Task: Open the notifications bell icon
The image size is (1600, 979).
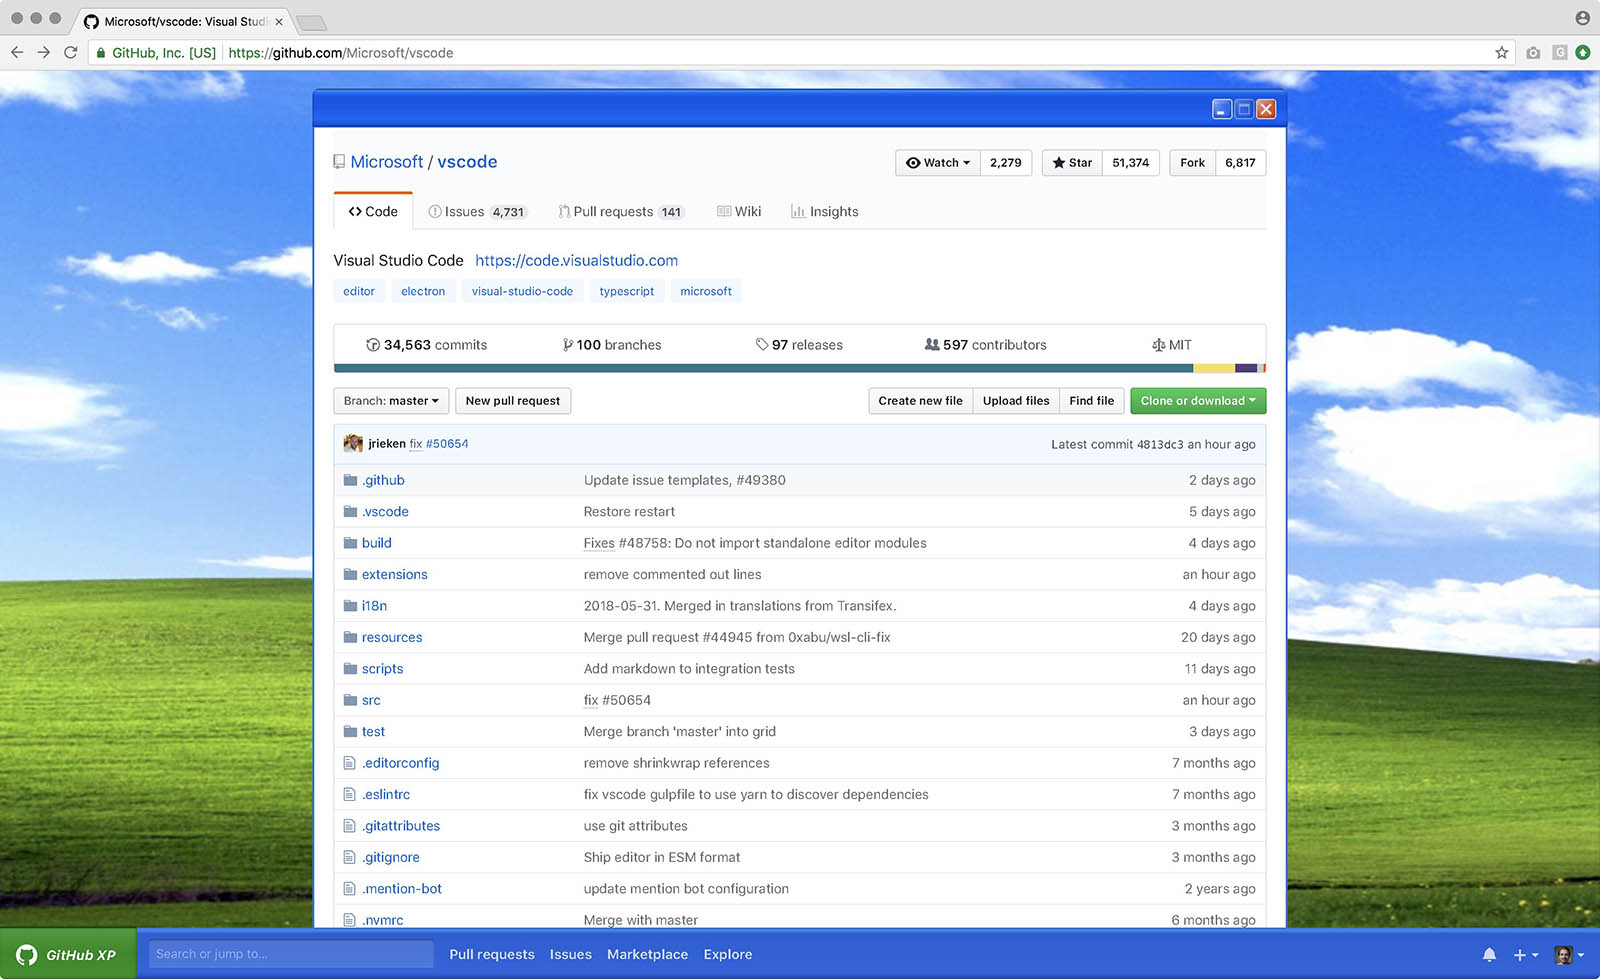Action: (1489, 954)
